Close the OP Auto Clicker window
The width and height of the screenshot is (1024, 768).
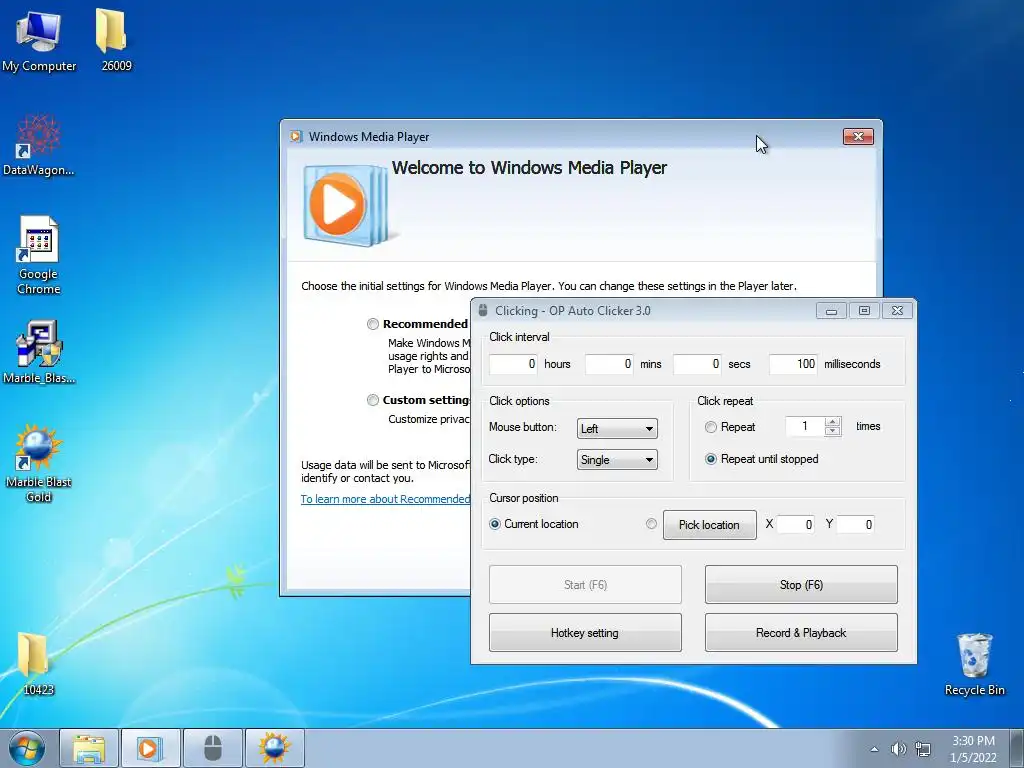coord(897,311)
